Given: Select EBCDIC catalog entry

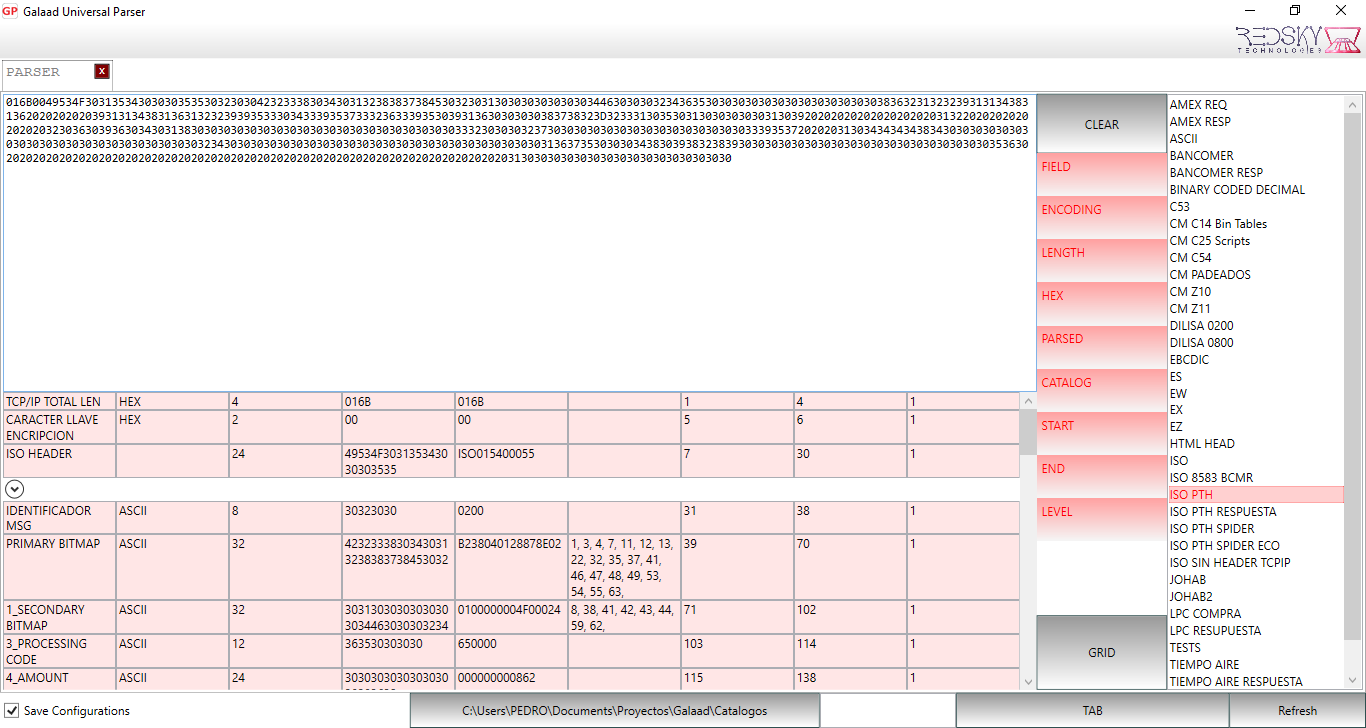Looking at the screenshot, I should coord(1189,360).
